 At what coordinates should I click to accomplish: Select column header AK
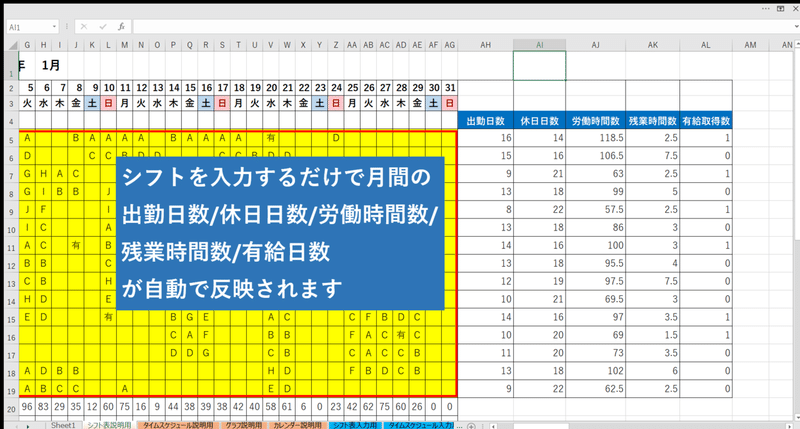pos(653,45)
